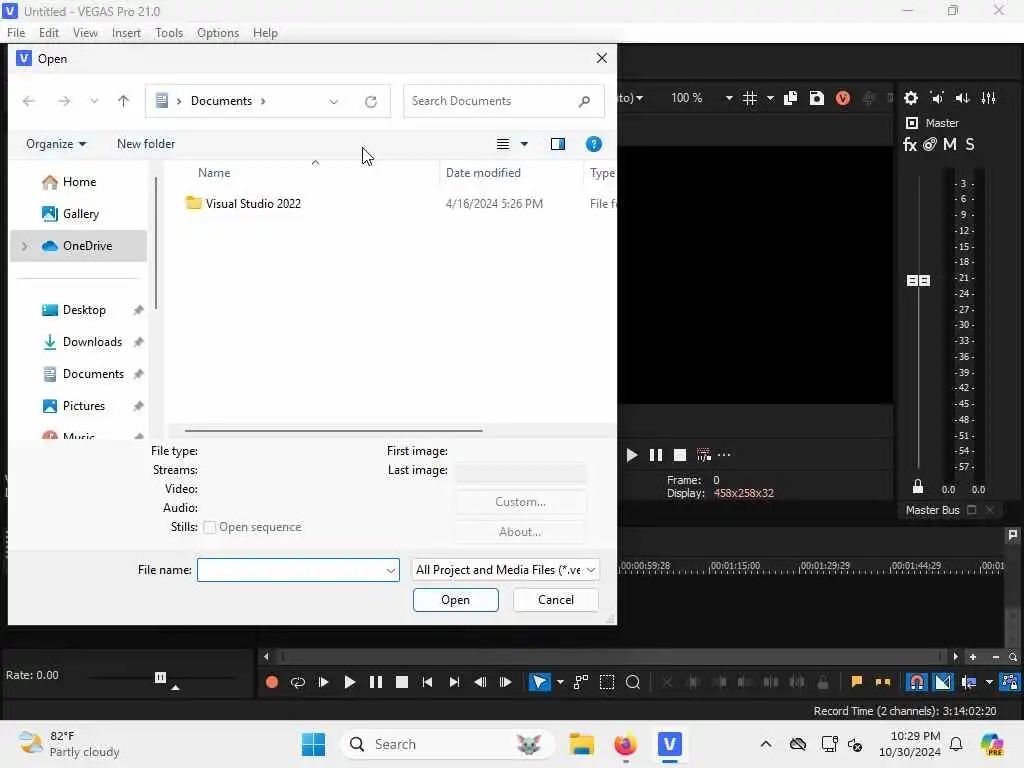Click Copy Snapshot icon in preview toolbar
The width and height of the screenshot is (1024, 768).
pyautogui.click(x=790, y=98)
